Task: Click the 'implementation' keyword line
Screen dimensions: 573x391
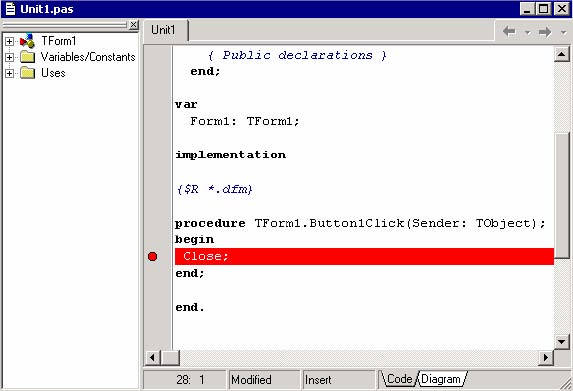Action: [231, 155]
